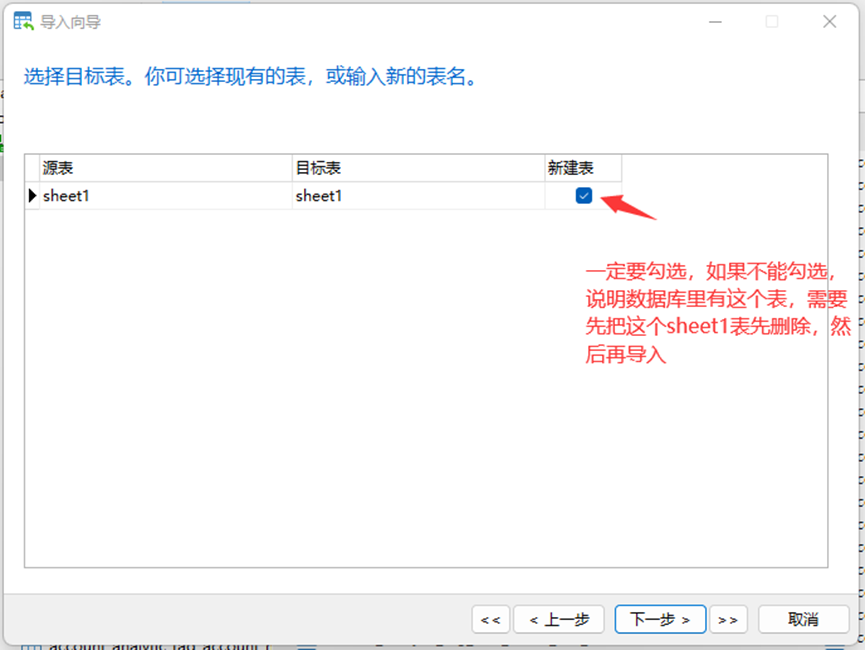Image resolution: width=865 pixels, height=650 pixels.
Task: Click the import wizard icon in title bar
Action: (x=22, y=22)
